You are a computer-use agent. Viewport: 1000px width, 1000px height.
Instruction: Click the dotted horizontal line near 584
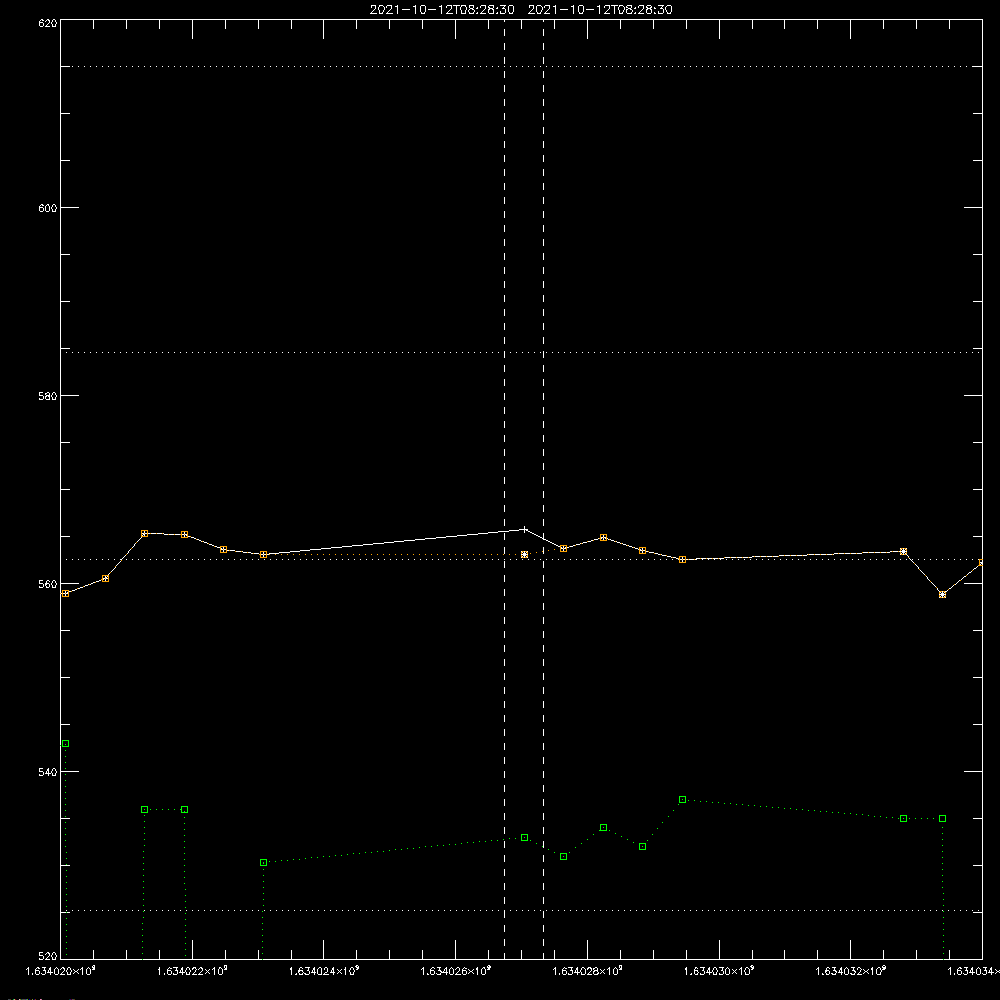pos(521,352)
